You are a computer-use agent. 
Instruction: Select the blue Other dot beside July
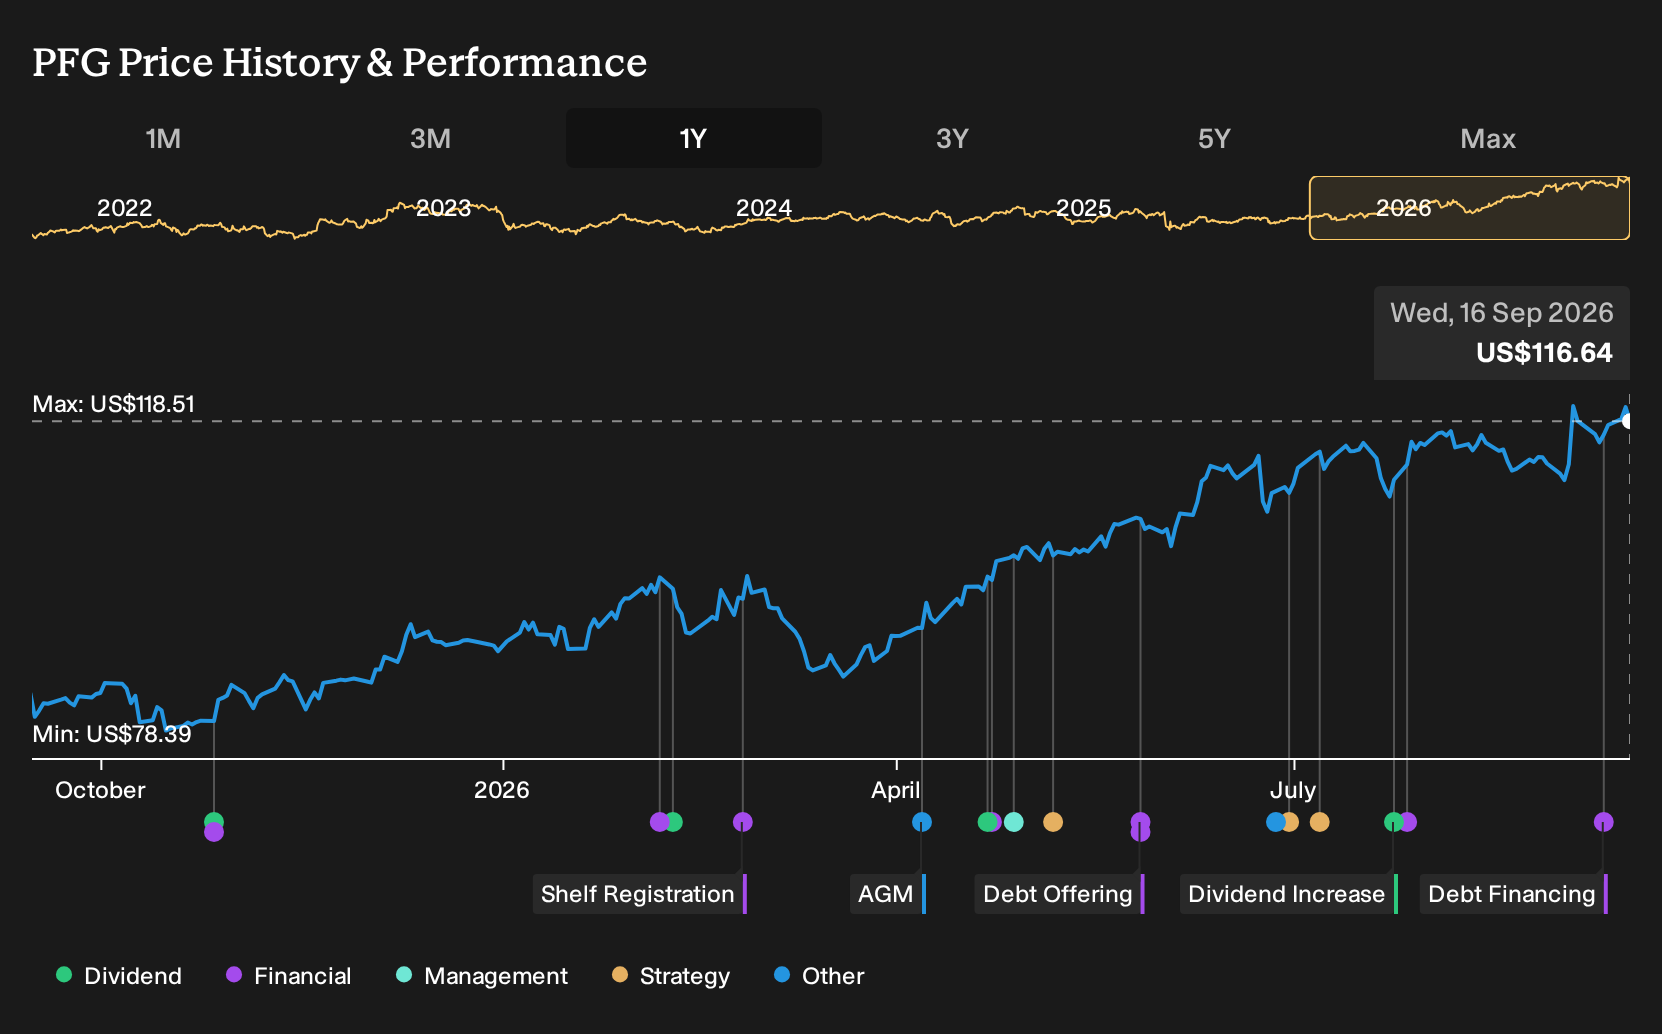click(x=1276, y=822)
